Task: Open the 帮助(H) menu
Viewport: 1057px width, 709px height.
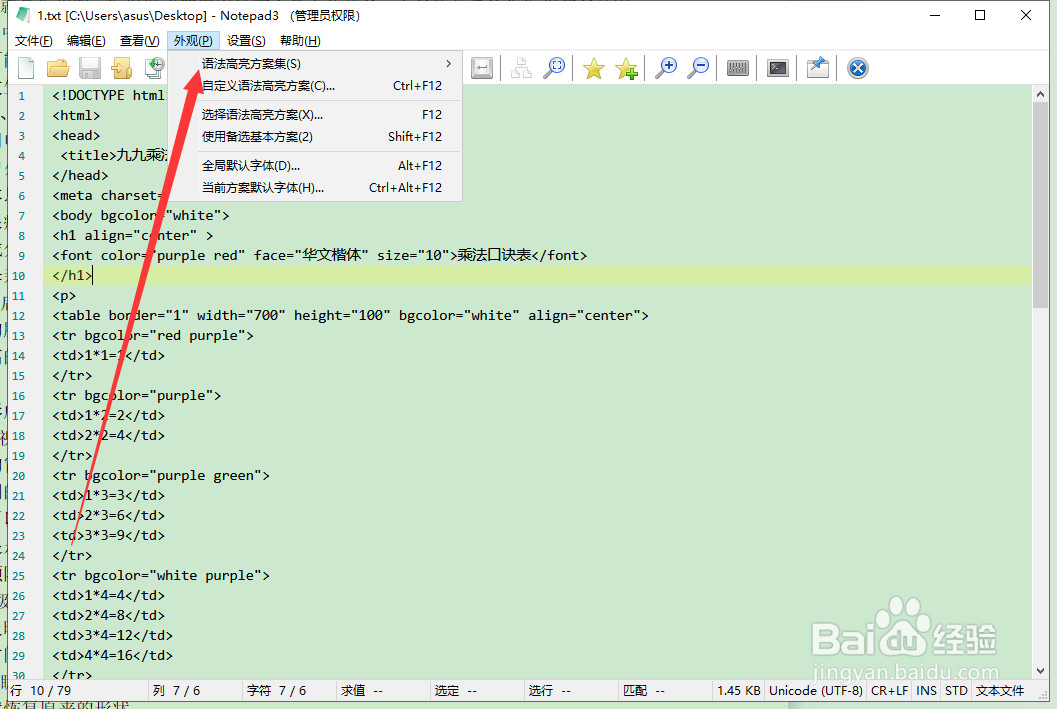Action: (300, 40)
